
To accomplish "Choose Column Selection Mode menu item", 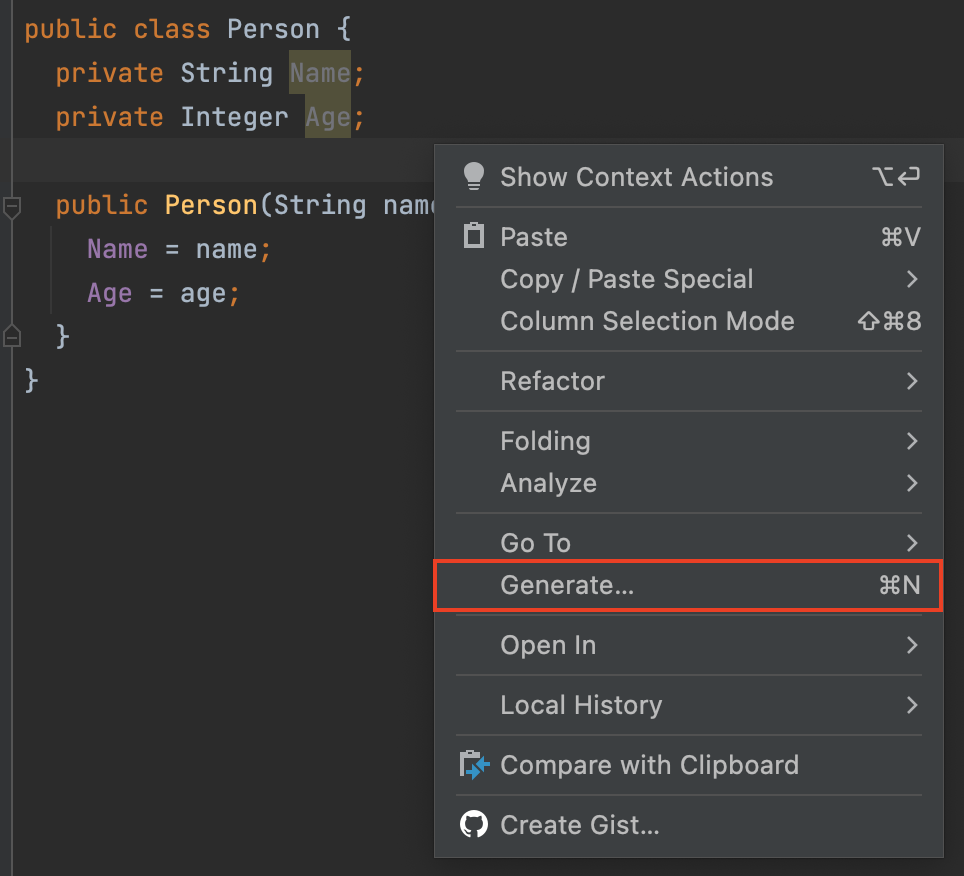I will point(647,321).
